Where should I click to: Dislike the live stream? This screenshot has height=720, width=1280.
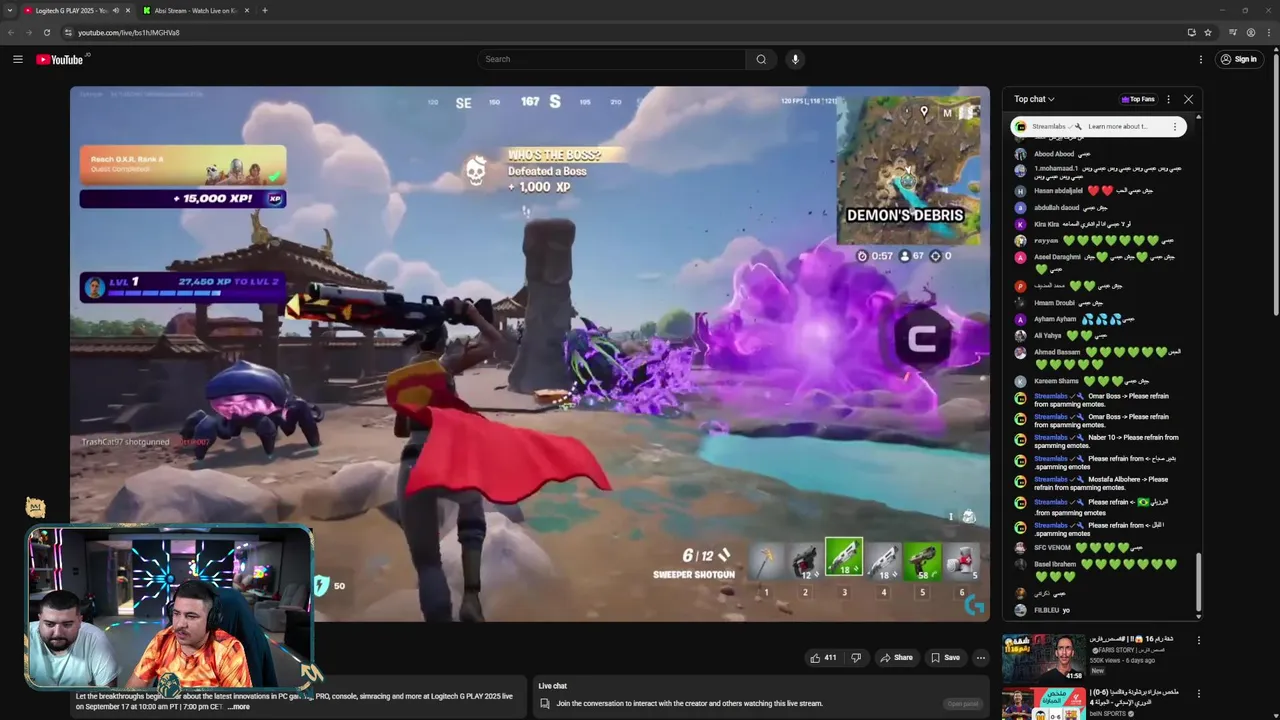click(x=856, y=657)
